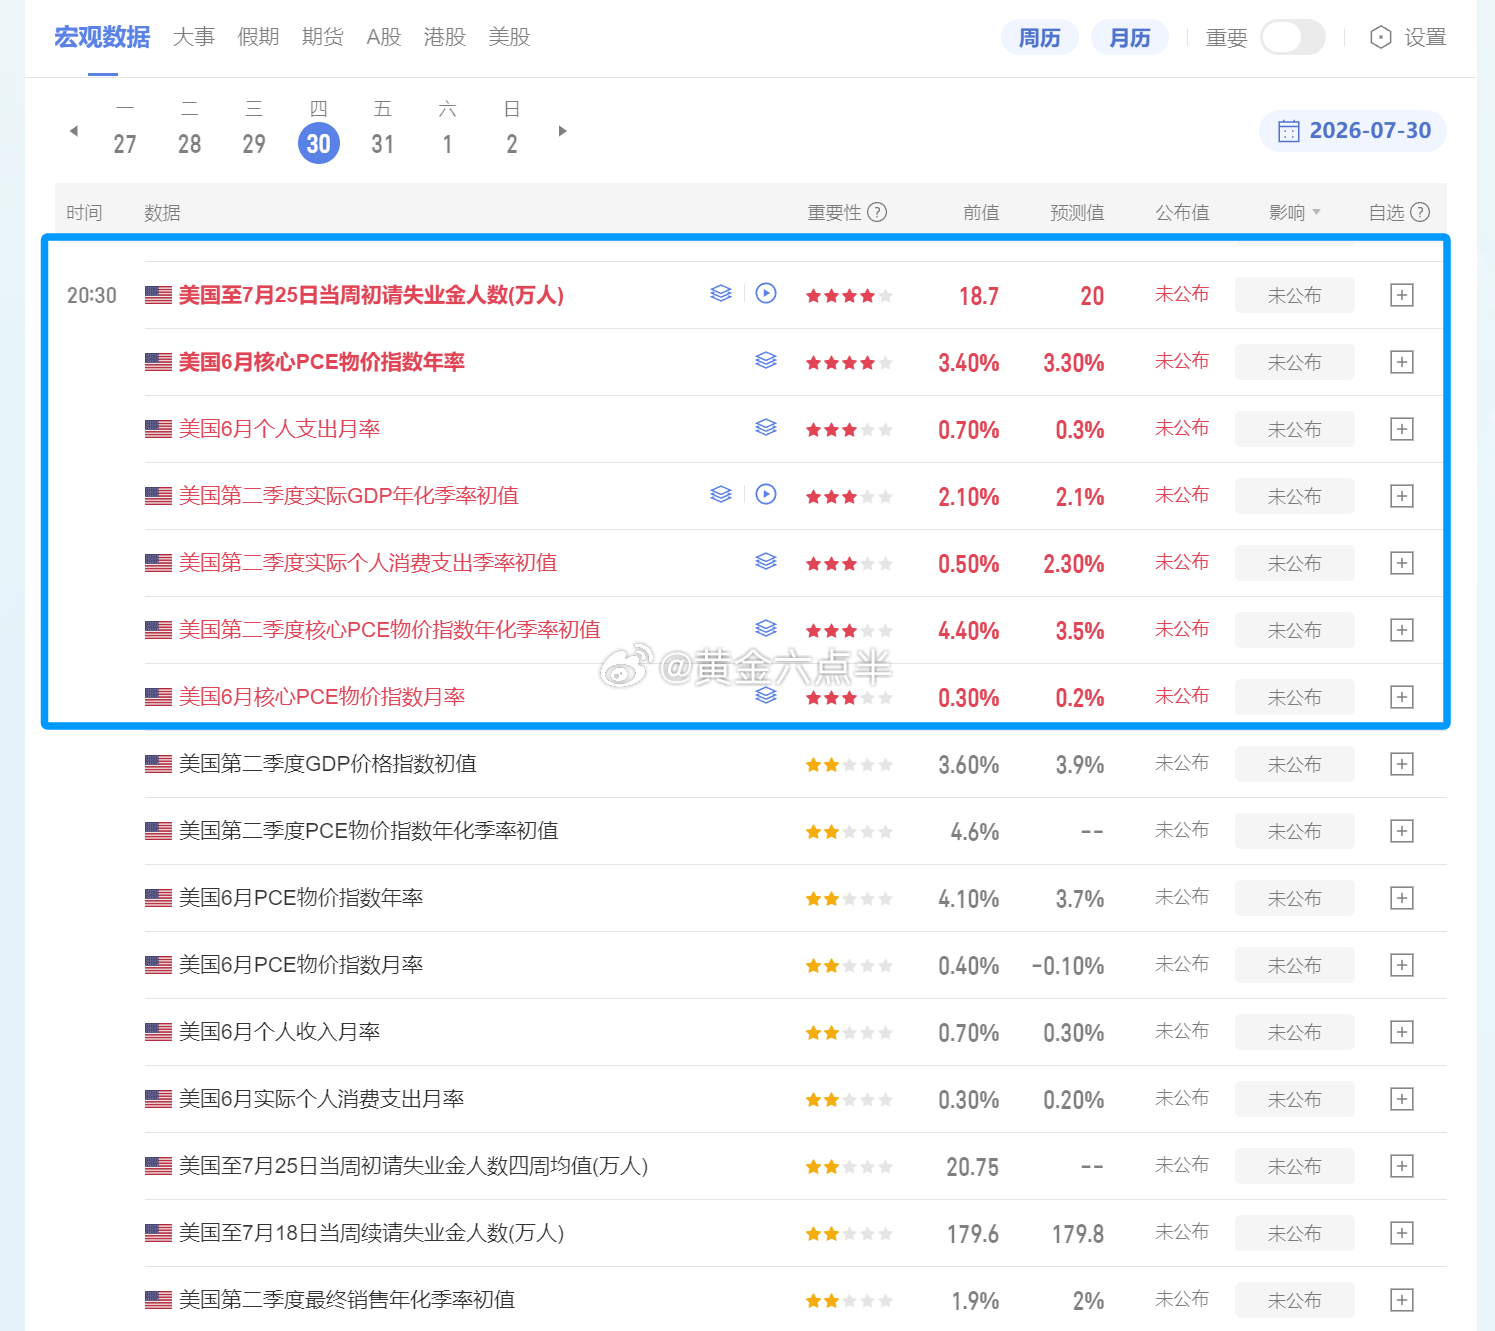The width and height of the screenshot is (1495, 1331).
Task: Open layers icon for 初请失业金人数 row
Action: click(x=721, y=293)
